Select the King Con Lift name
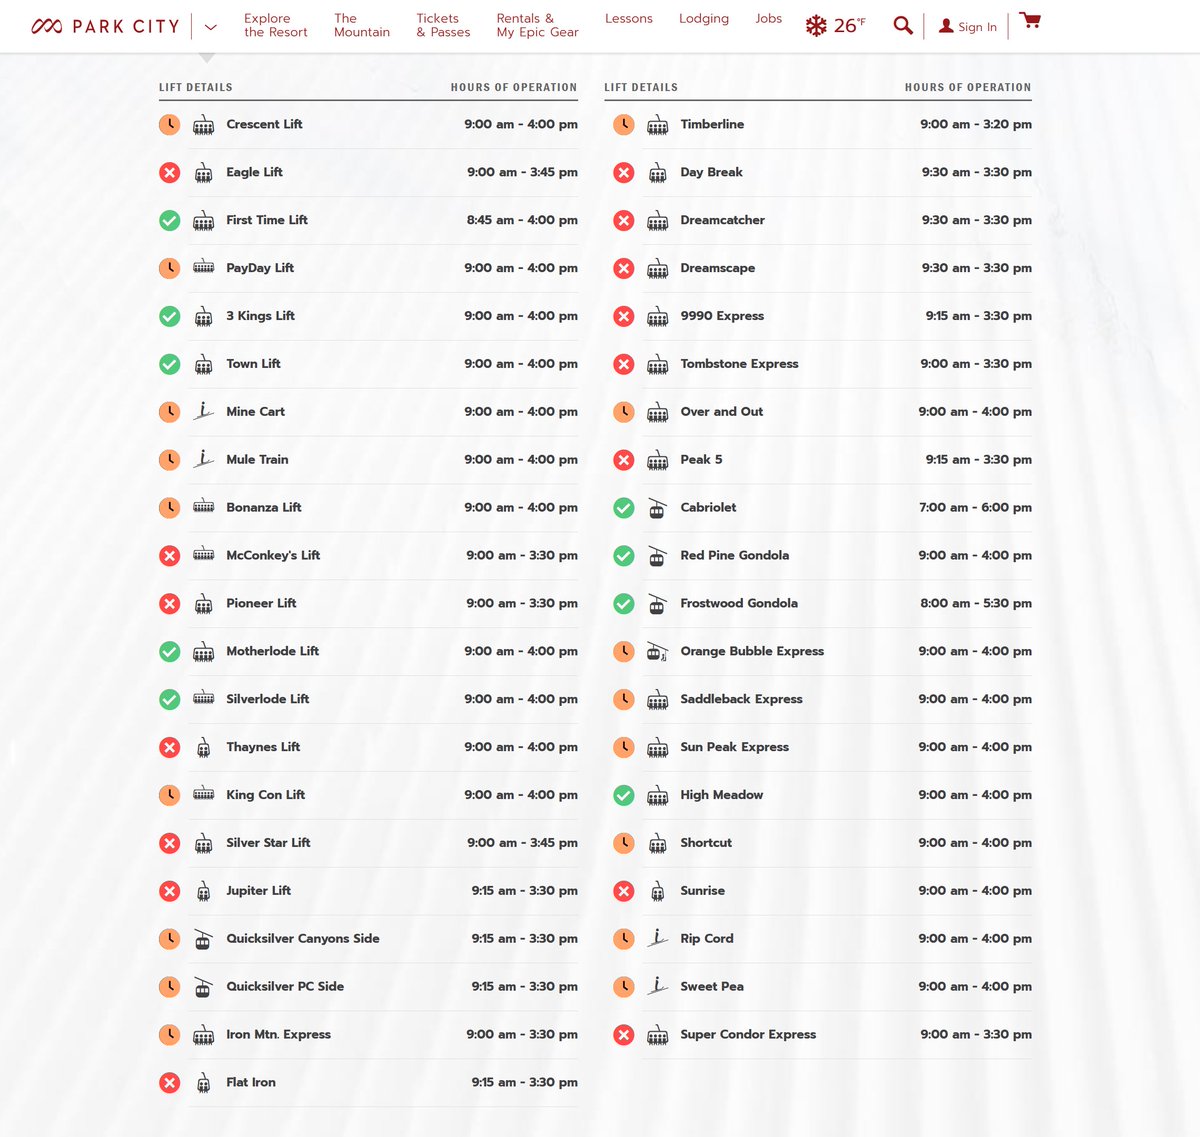Image resolution: width=1200 pixels, height=1137 pixels. click(266, 795)
